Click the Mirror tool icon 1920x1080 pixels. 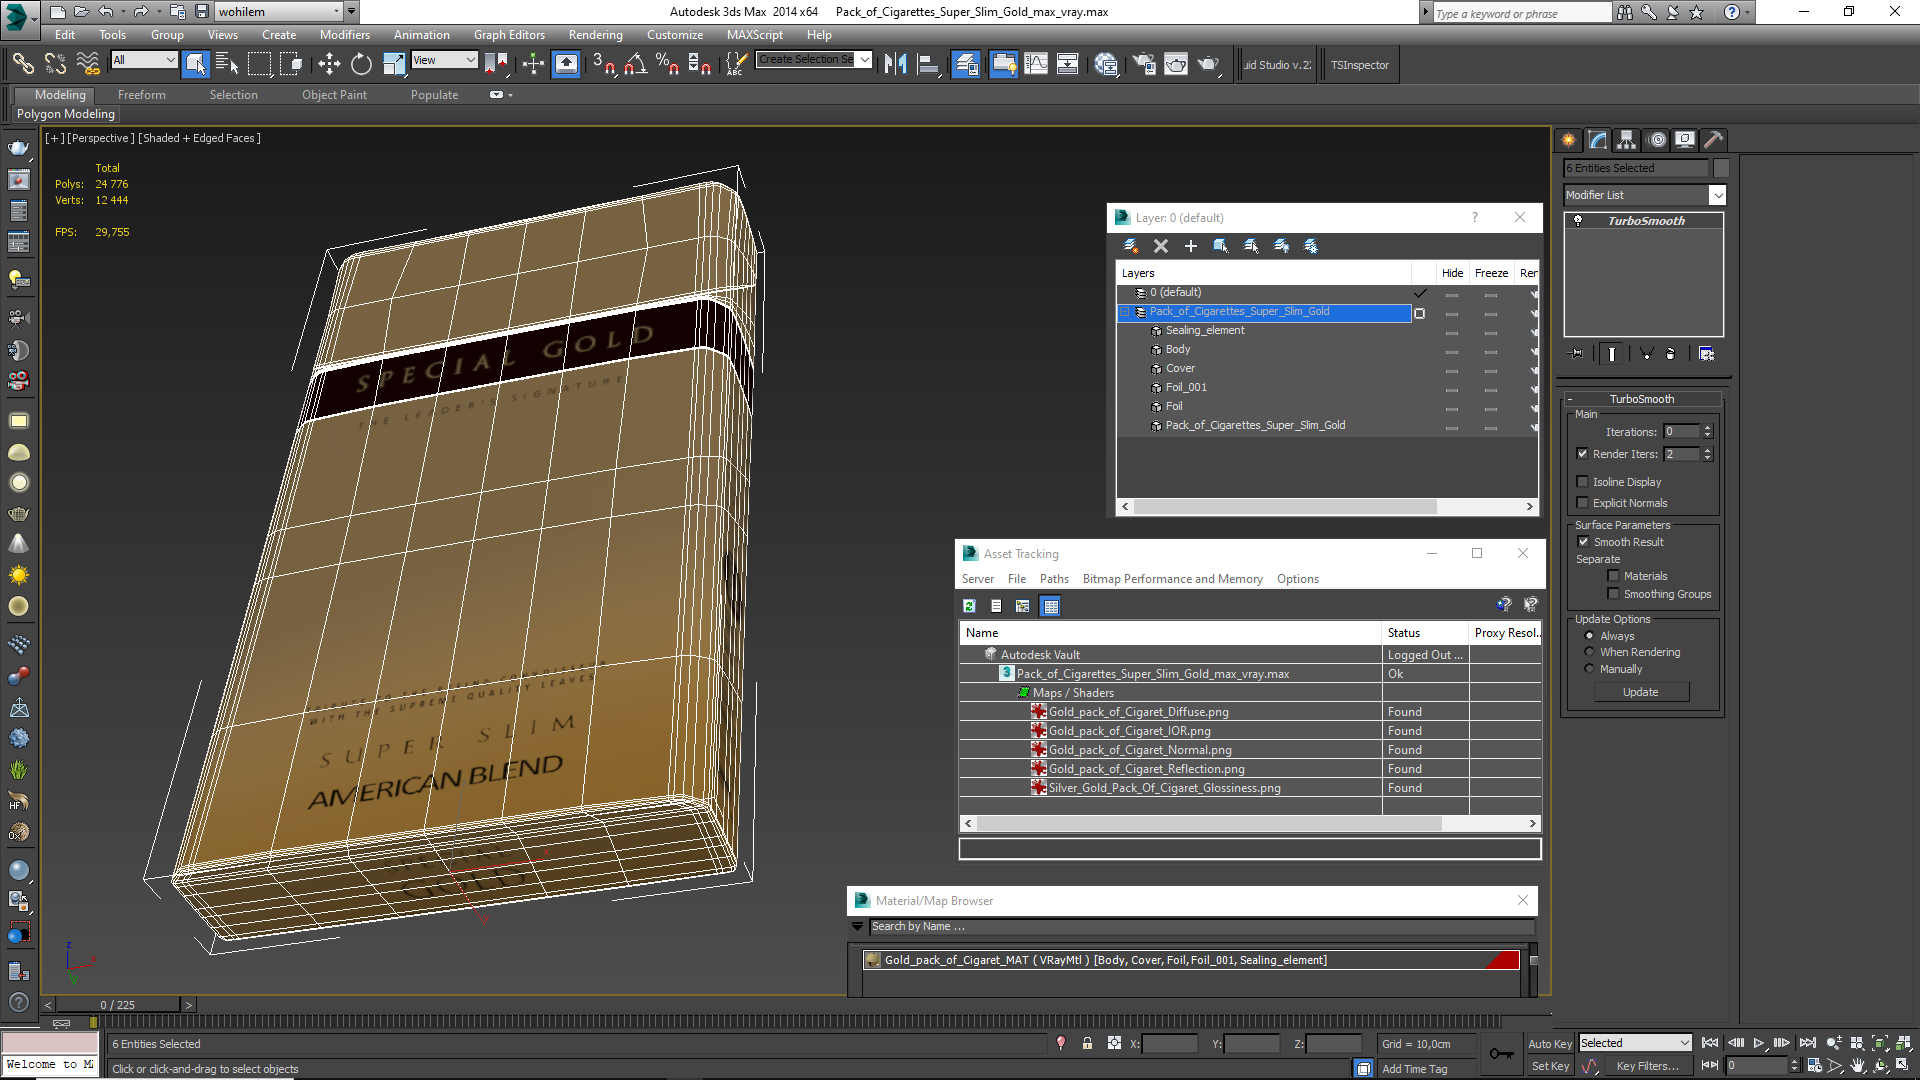(x=895, y=64)
